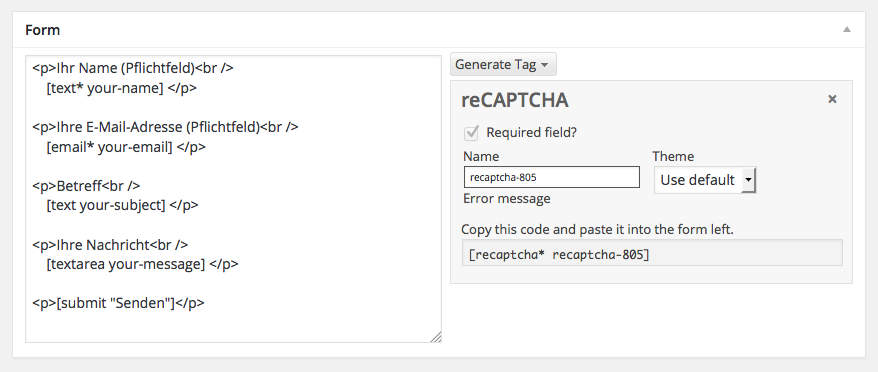
Task: Close the reCAPTCHA tag generator pane
Action: click(x=832, y=99)
